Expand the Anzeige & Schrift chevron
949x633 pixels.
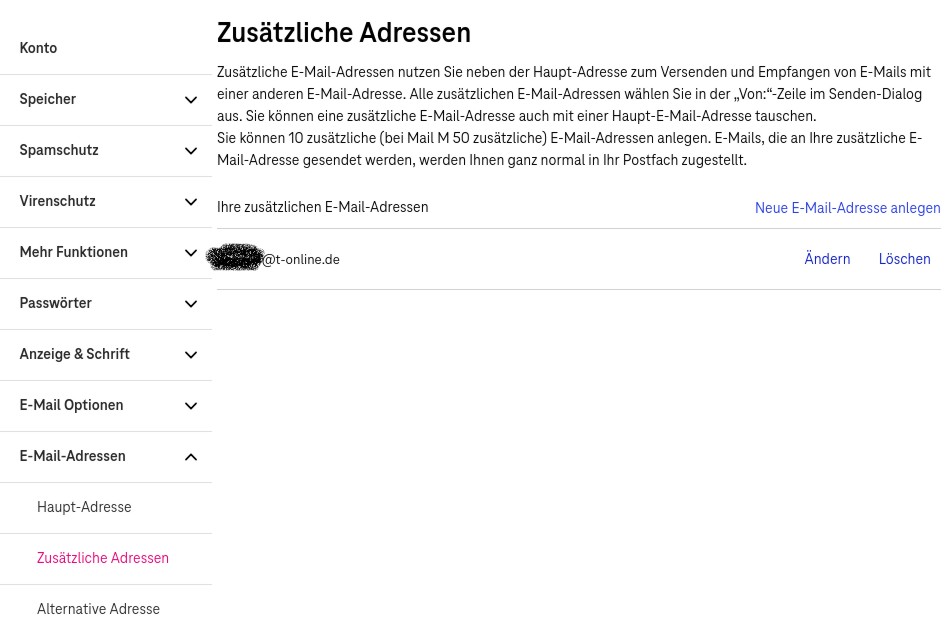point(191,355)
